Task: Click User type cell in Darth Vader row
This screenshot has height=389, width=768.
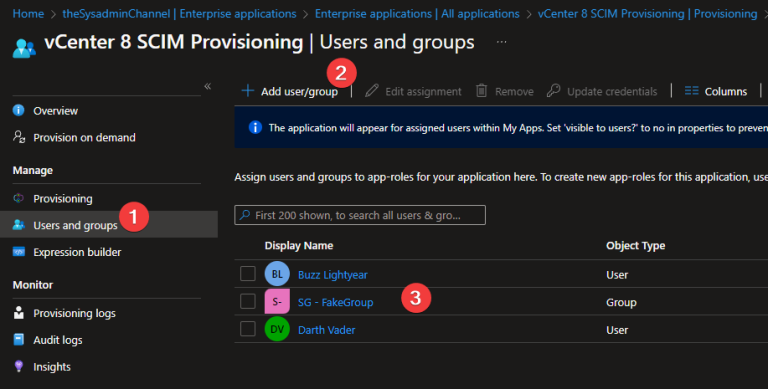Action: (x=617, y=330)
